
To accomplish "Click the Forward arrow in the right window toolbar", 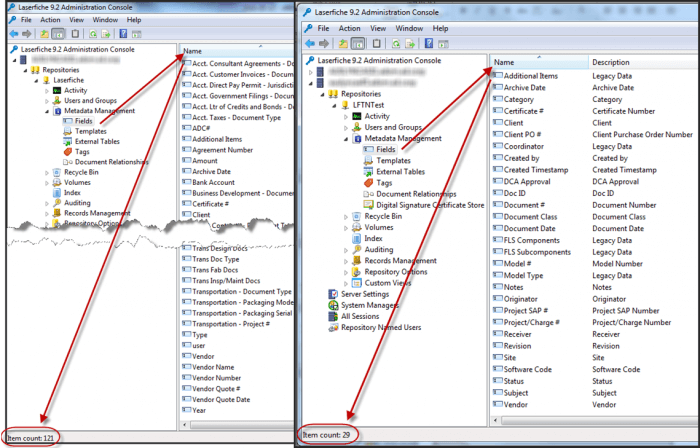I will [x=324, y=43].
